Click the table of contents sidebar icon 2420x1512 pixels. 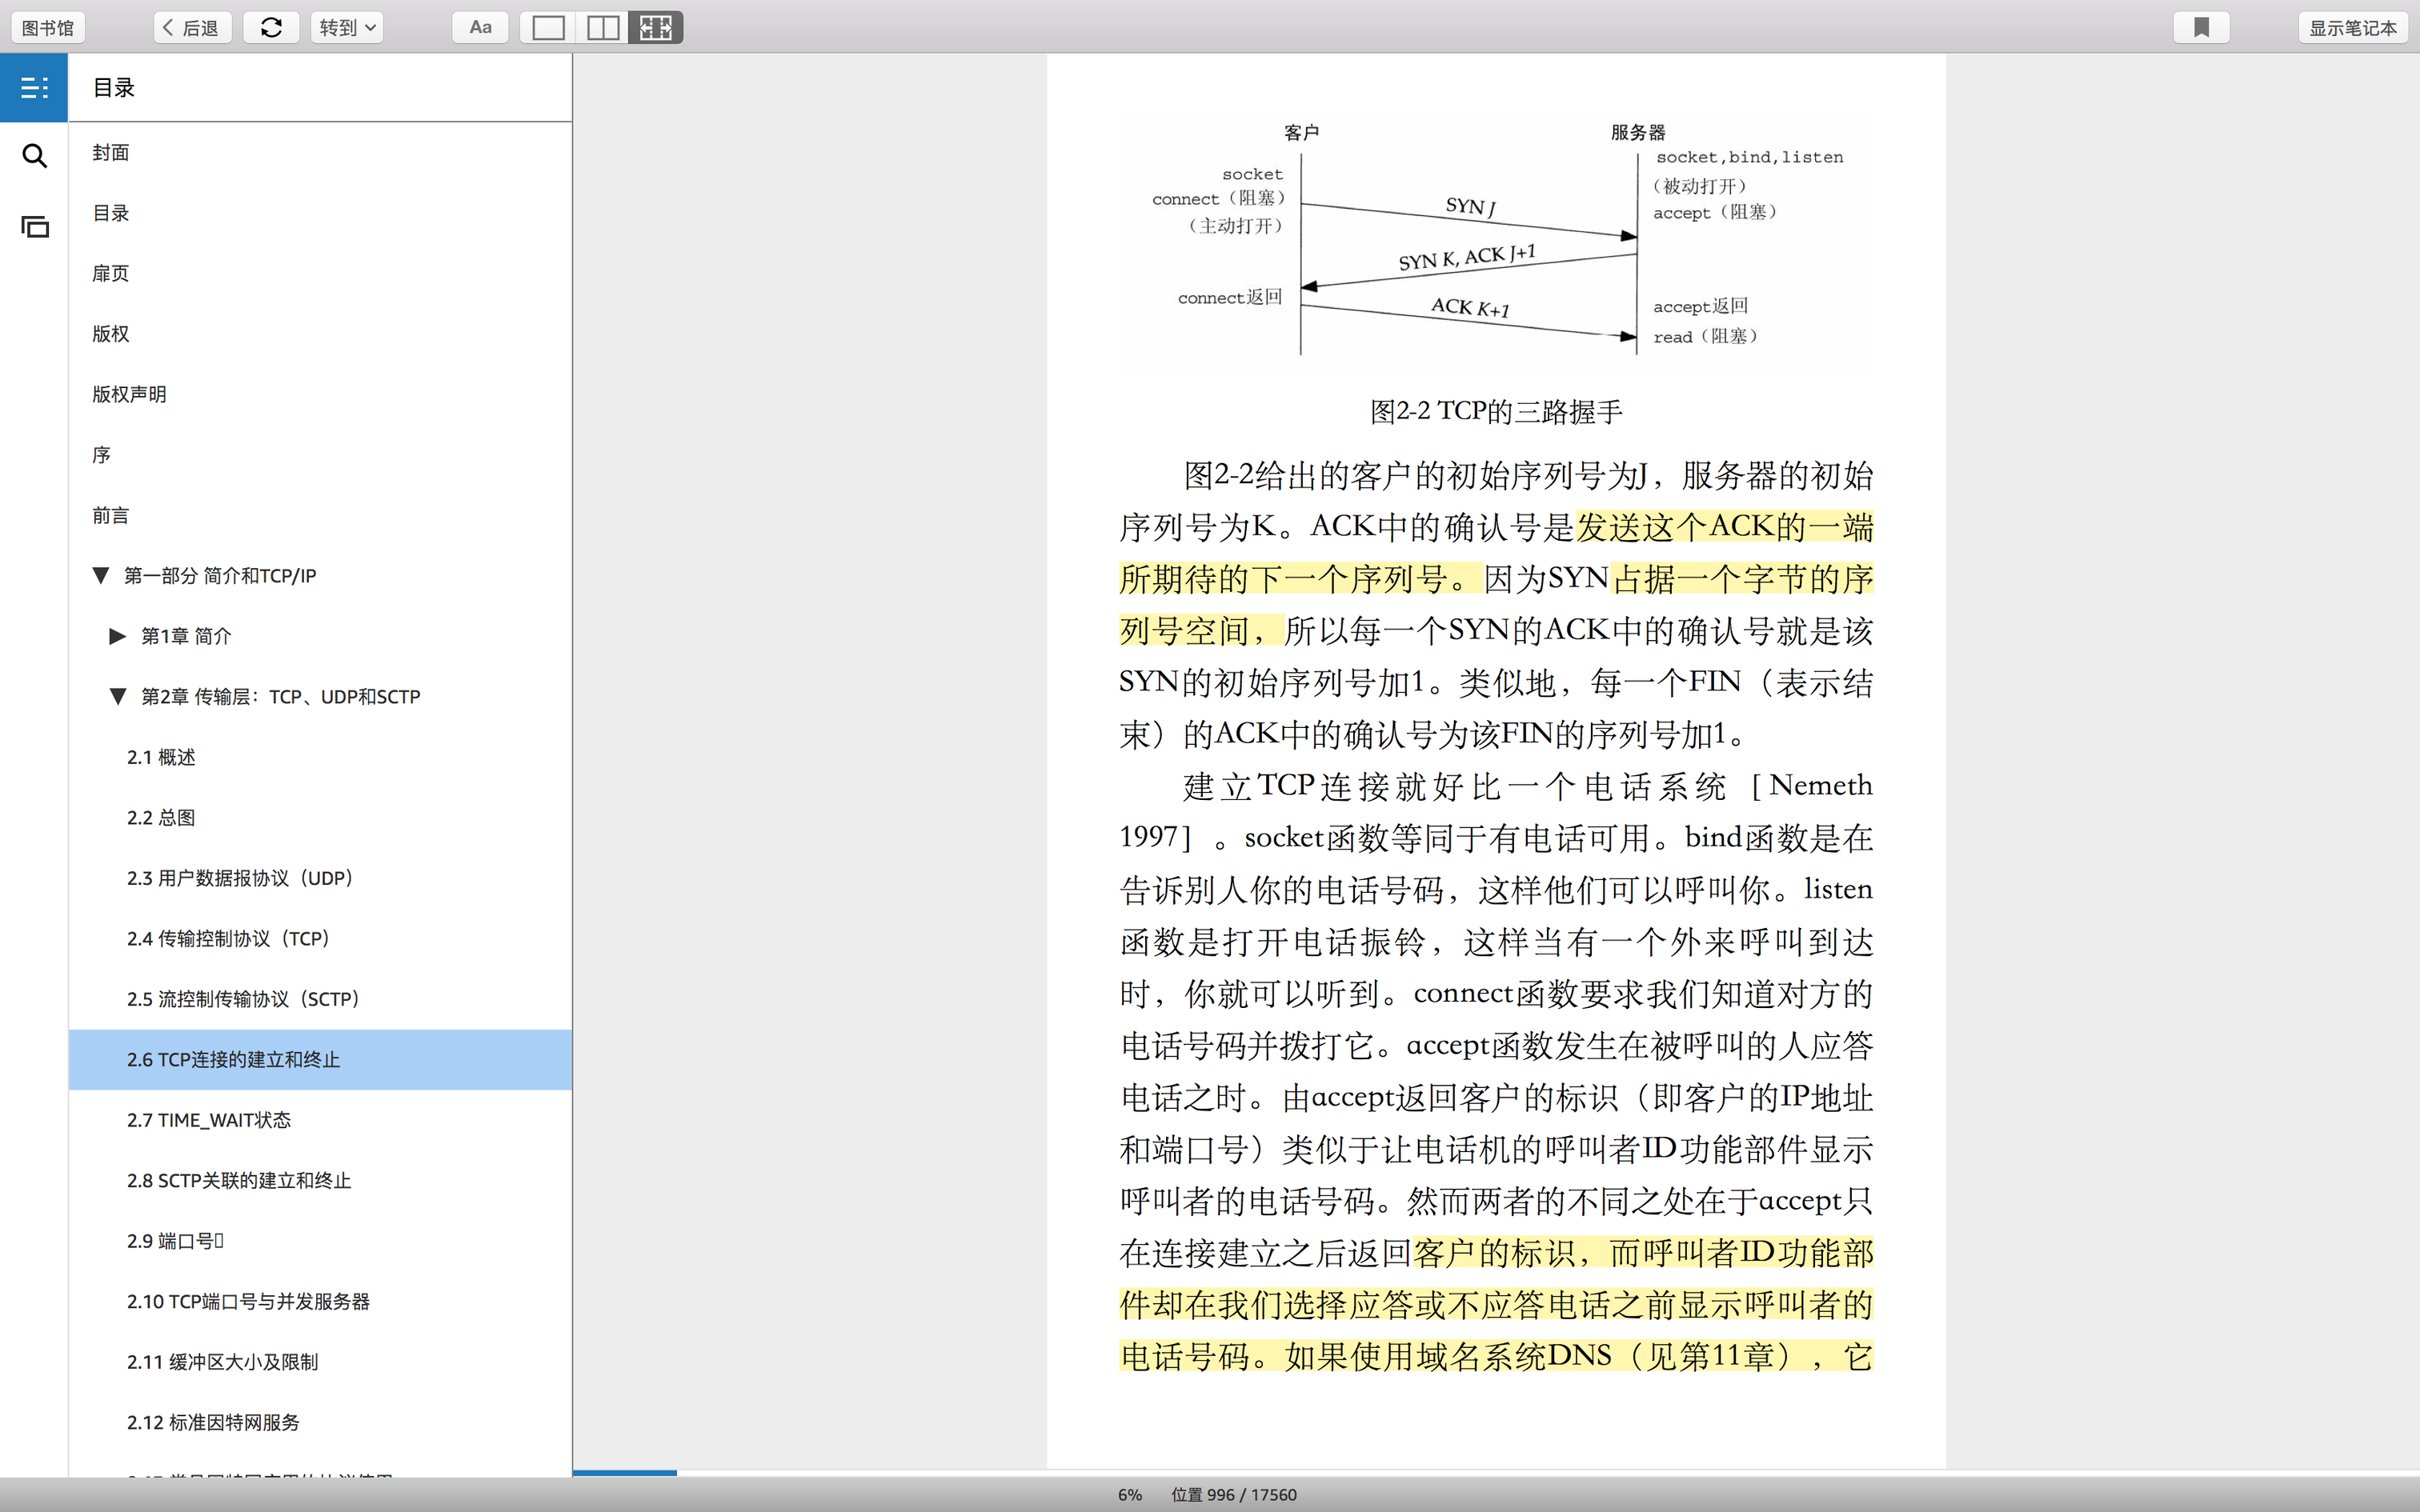[x=34, y=88]
